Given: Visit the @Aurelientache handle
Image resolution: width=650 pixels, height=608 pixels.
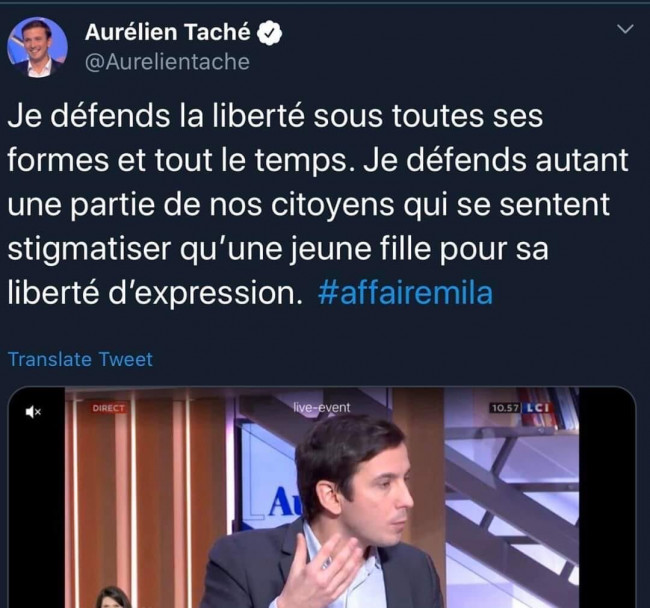Looking at the screenshot, I should coord(167,62).
